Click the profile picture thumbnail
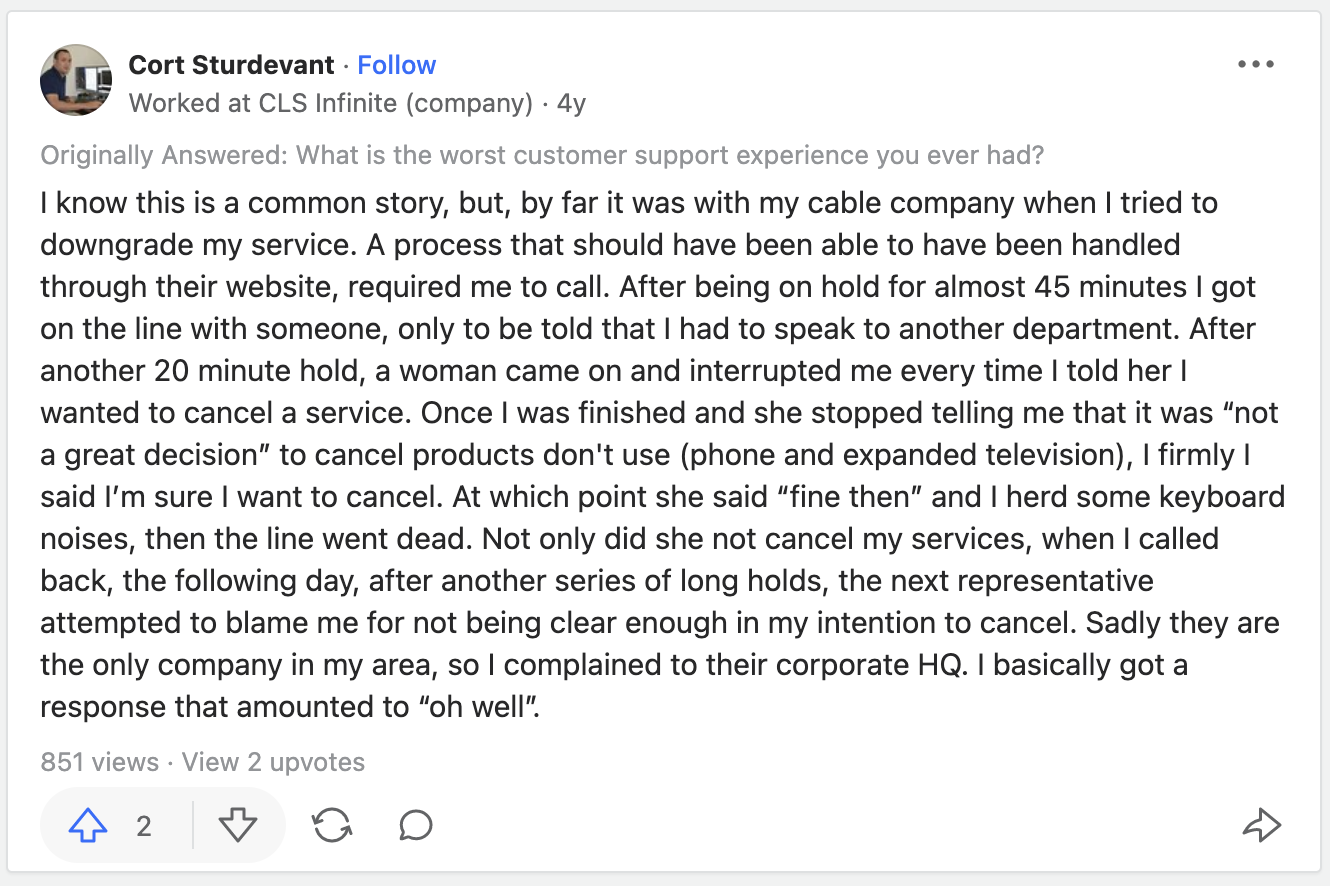1330x886 pixels. coord(75,80)
